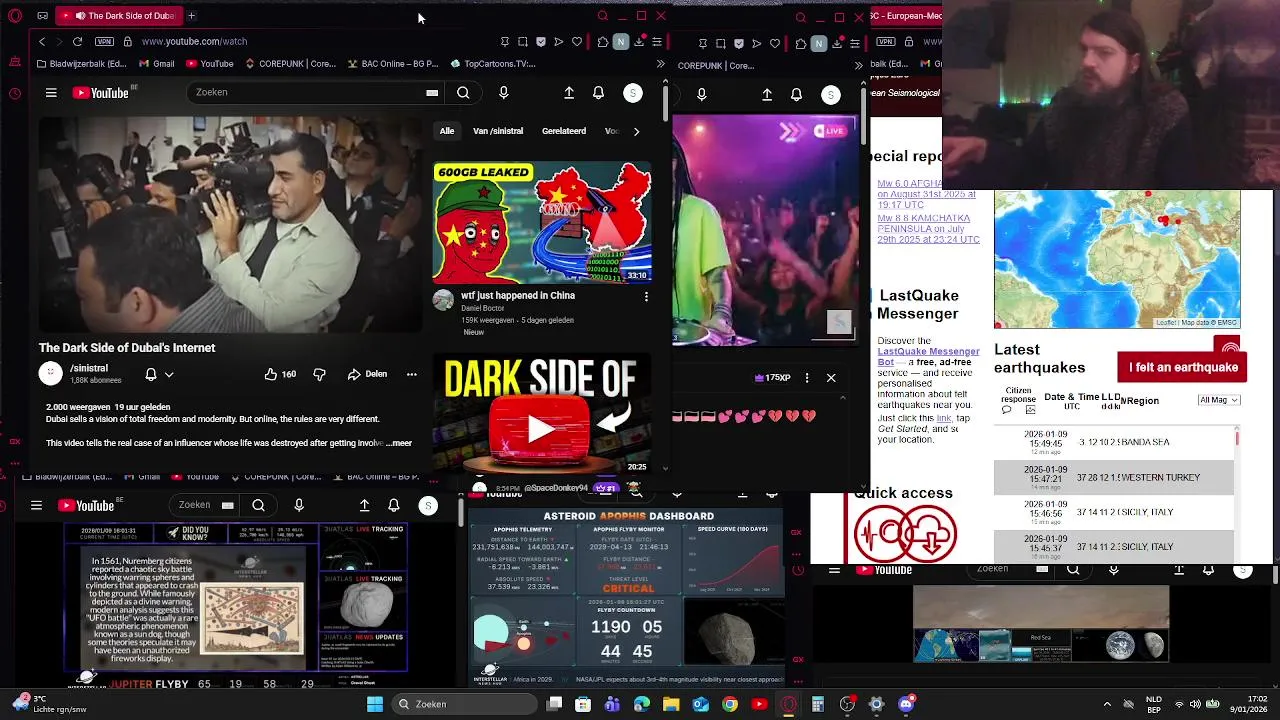Select the WESTERN TURKEY earthquake row
Viewport: 1280px width, 720px height.
pos(1114,477)
